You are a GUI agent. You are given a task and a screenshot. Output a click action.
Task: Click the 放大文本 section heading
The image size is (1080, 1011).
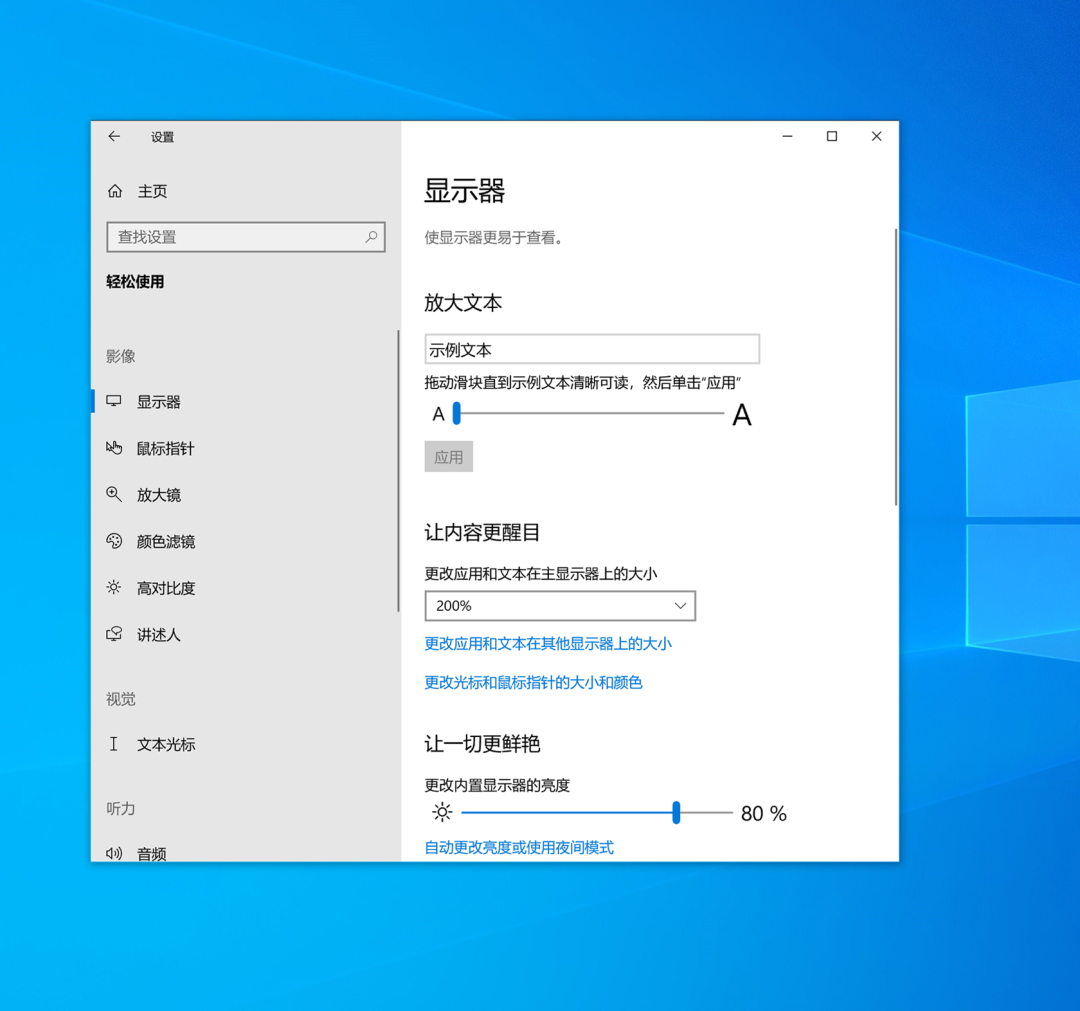point(463,303)
